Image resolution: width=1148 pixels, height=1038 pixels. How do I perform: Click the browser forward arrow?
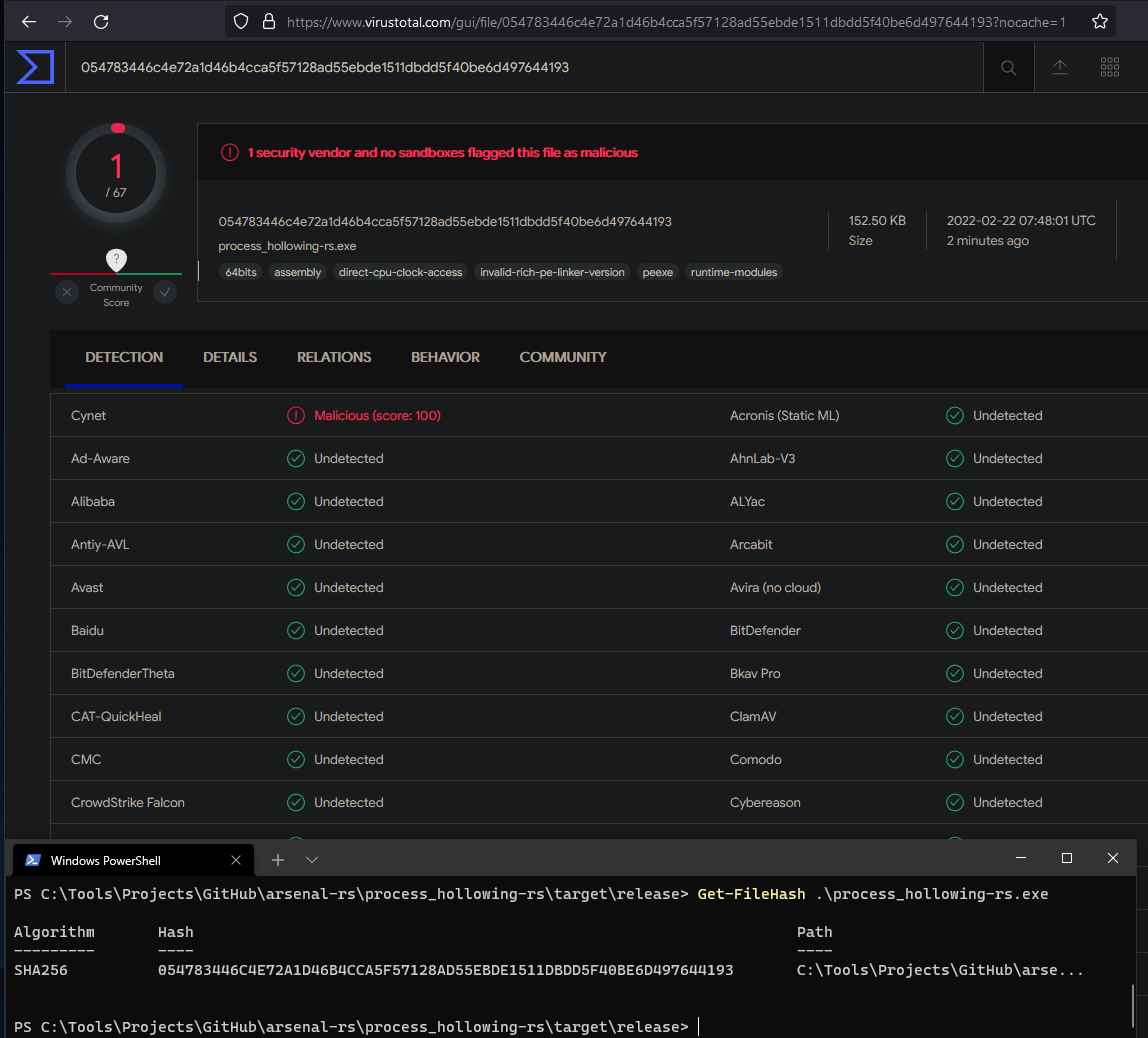click(x=65, y=22)
